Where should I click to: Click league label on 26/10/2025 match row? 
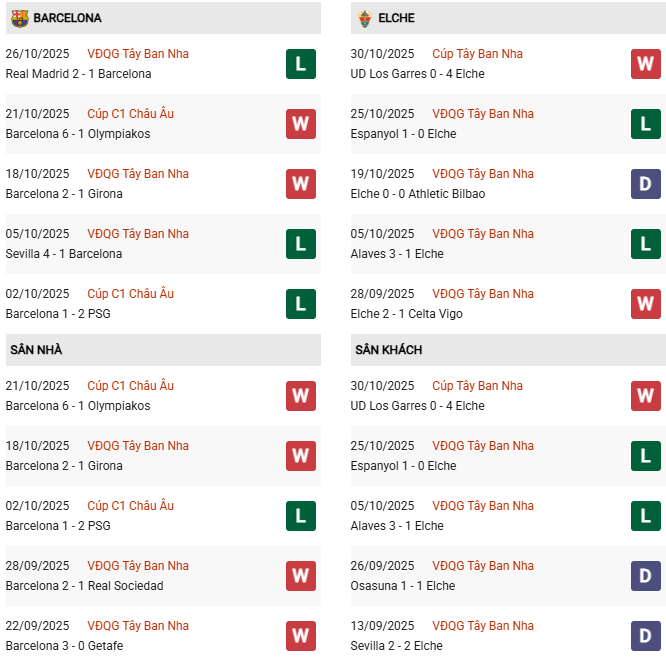[138, 54]
